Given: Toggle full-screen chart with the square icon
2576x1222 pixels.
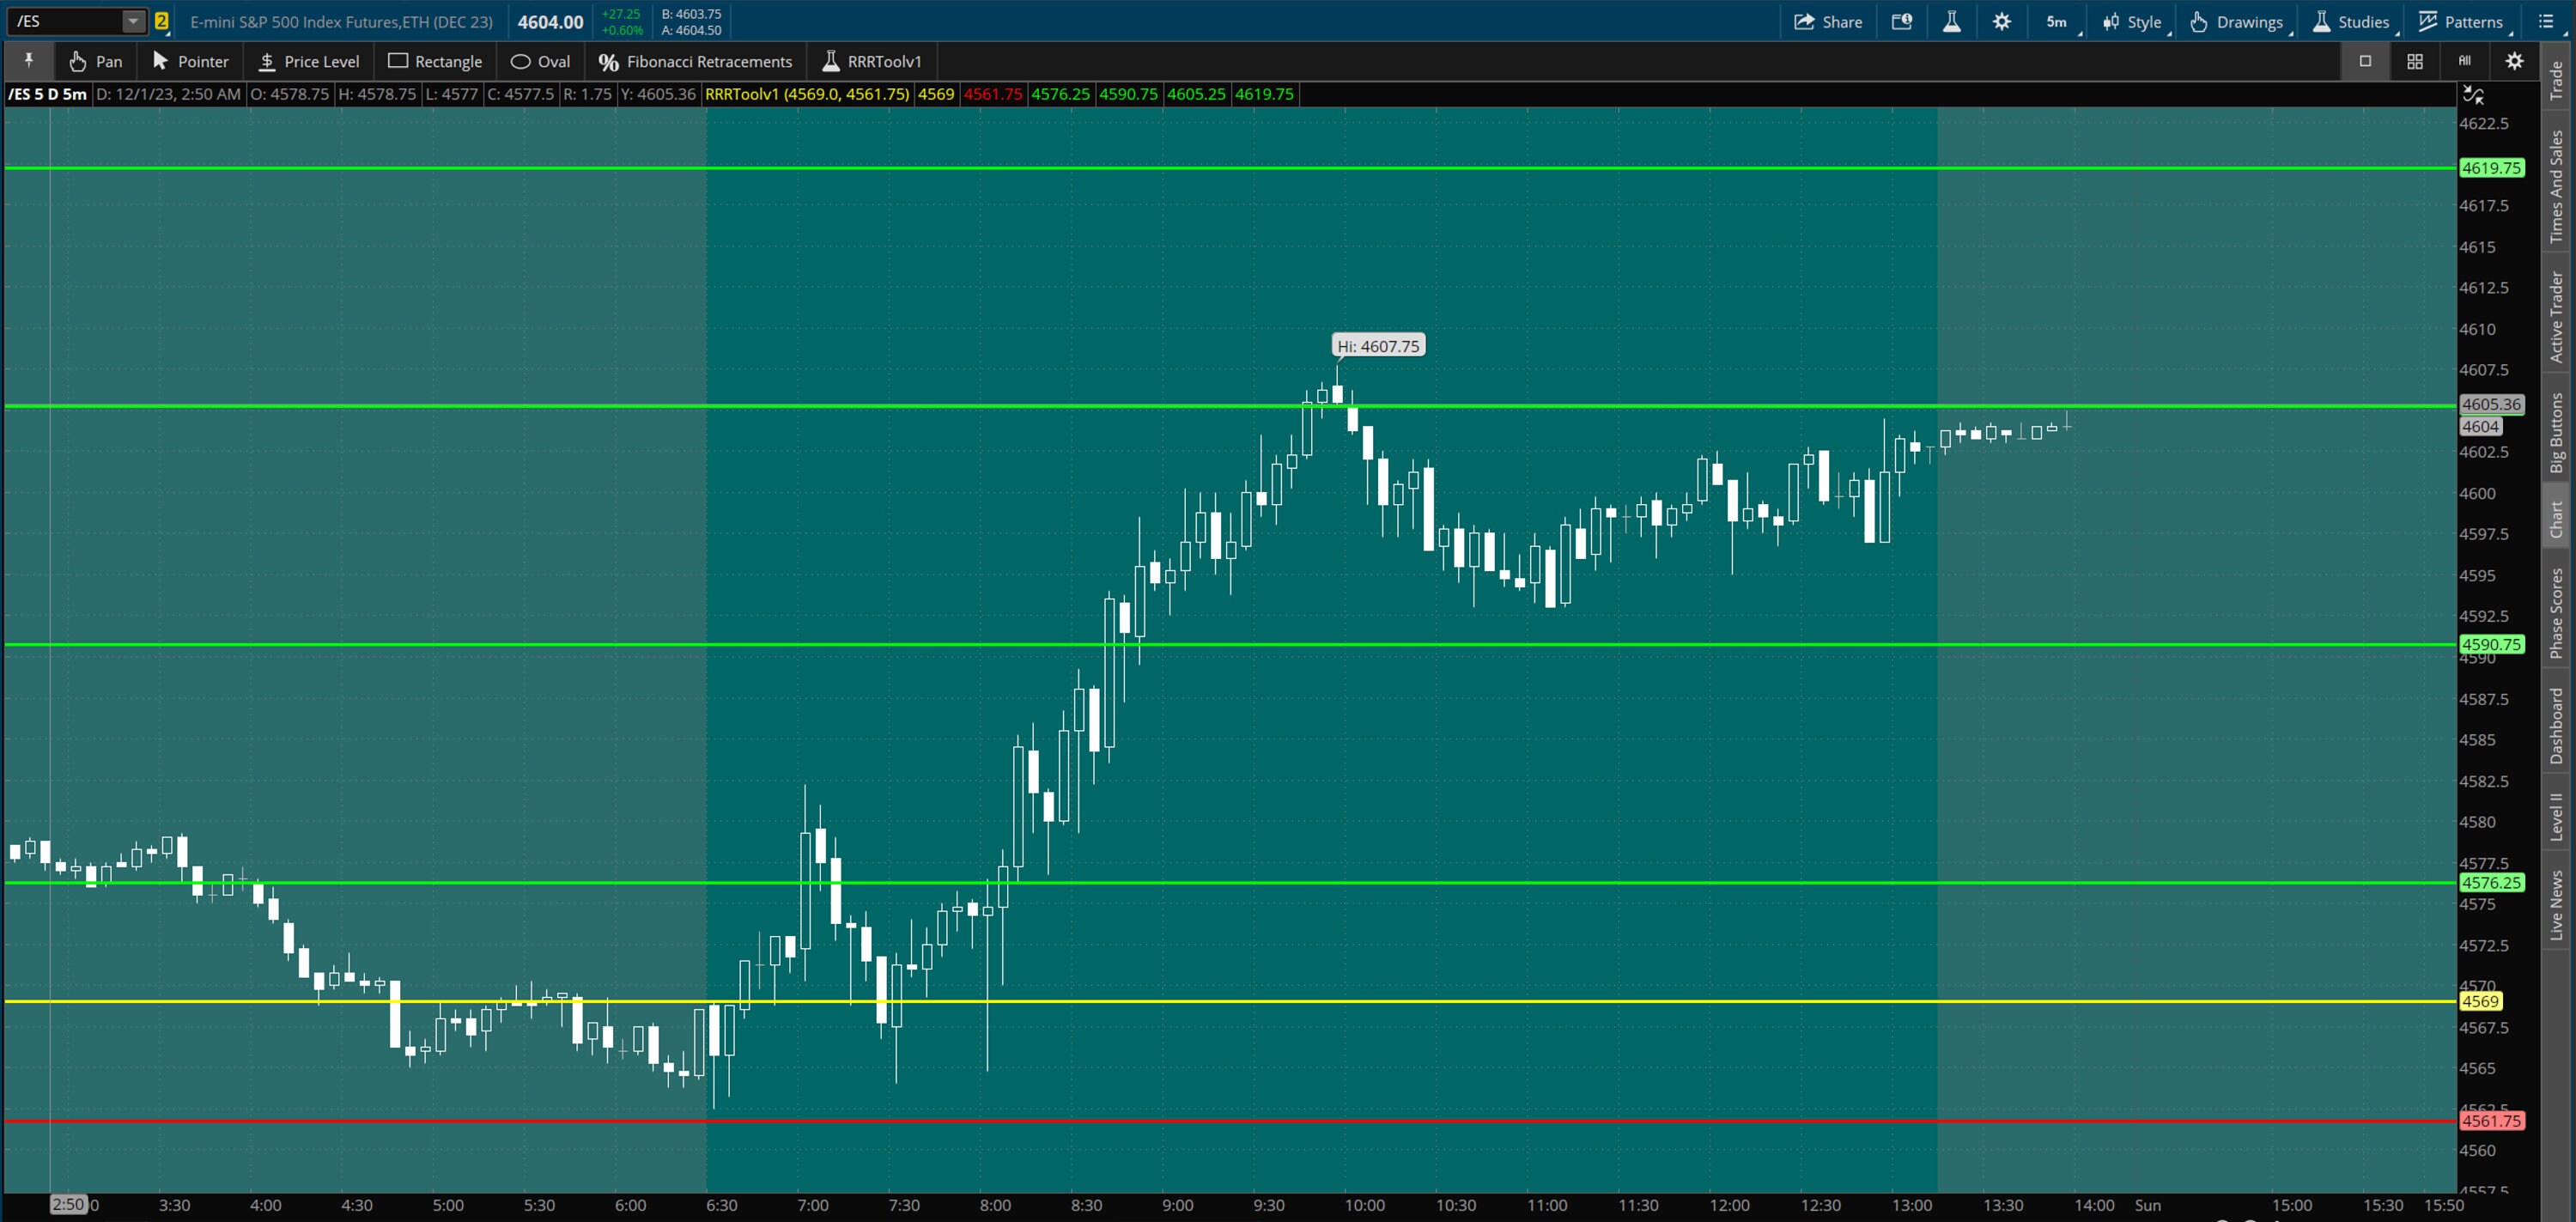Looking at the screenshot, I should coord(2366,61).
